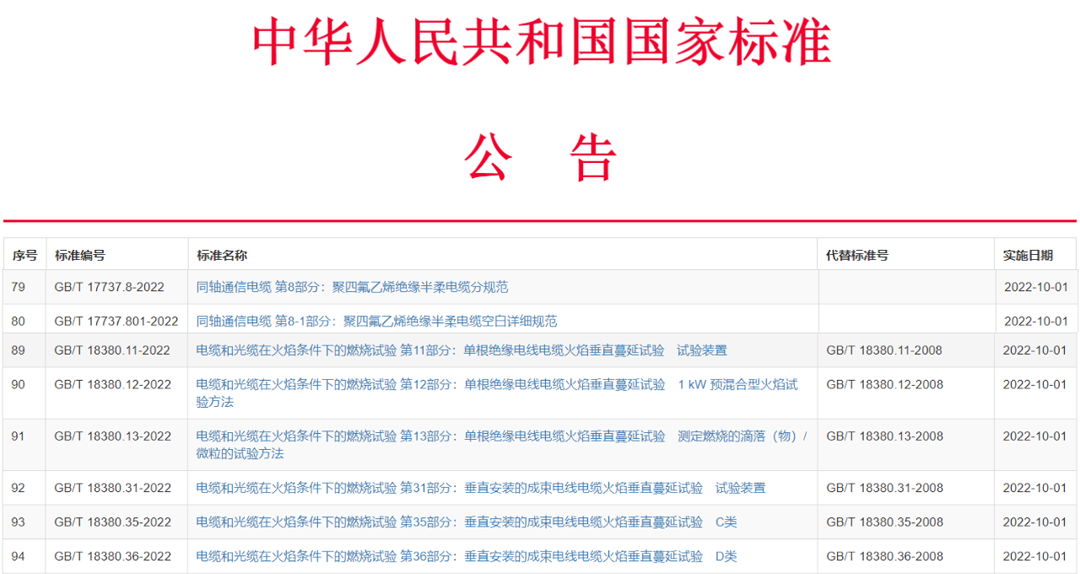Select the GB/T 18380.31-2022 standard number cell
Viewport: 1080px width, 574px height.
click(113, 488)
